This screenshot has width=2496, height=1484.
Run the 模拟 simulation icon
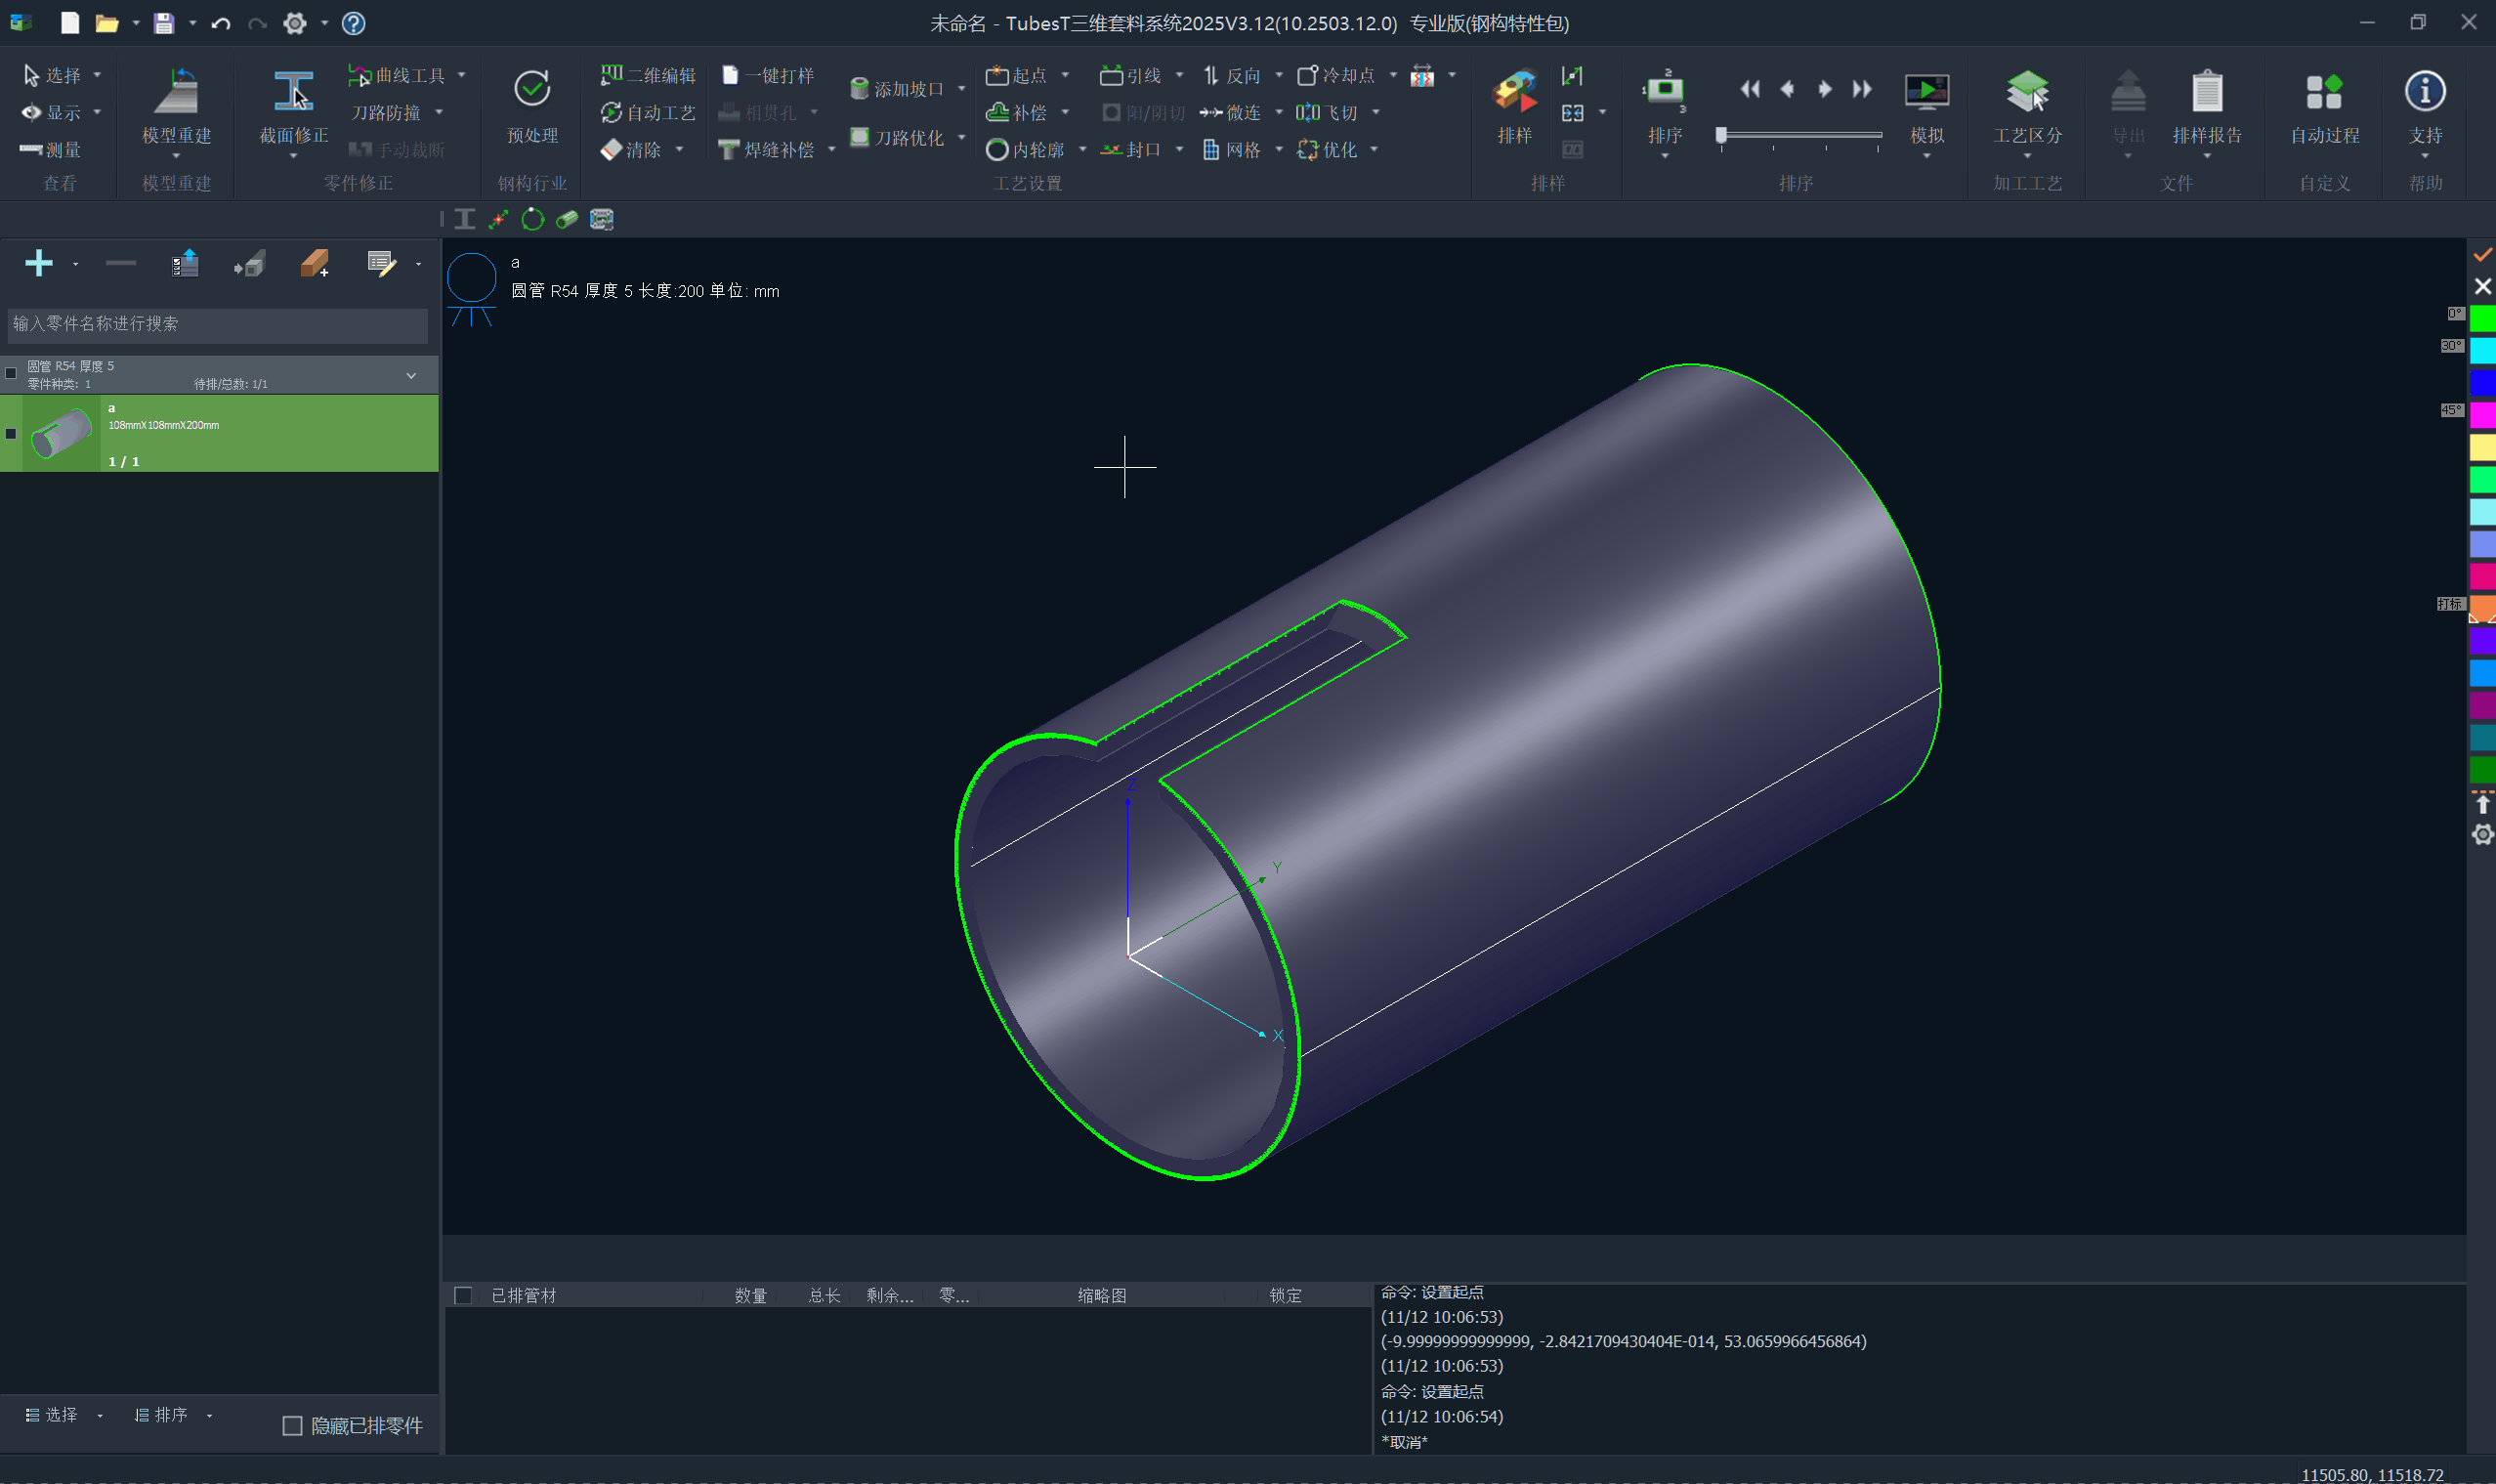tap(1926, 93)
